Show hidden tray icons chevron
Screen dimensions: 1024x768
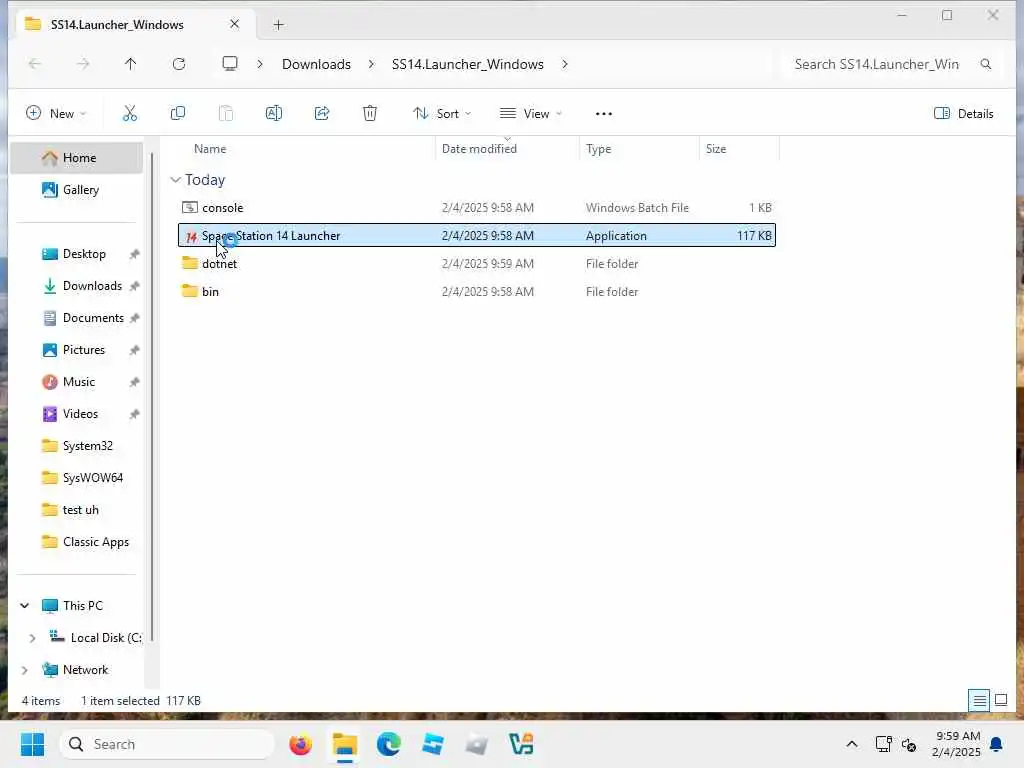pos(852,744)
